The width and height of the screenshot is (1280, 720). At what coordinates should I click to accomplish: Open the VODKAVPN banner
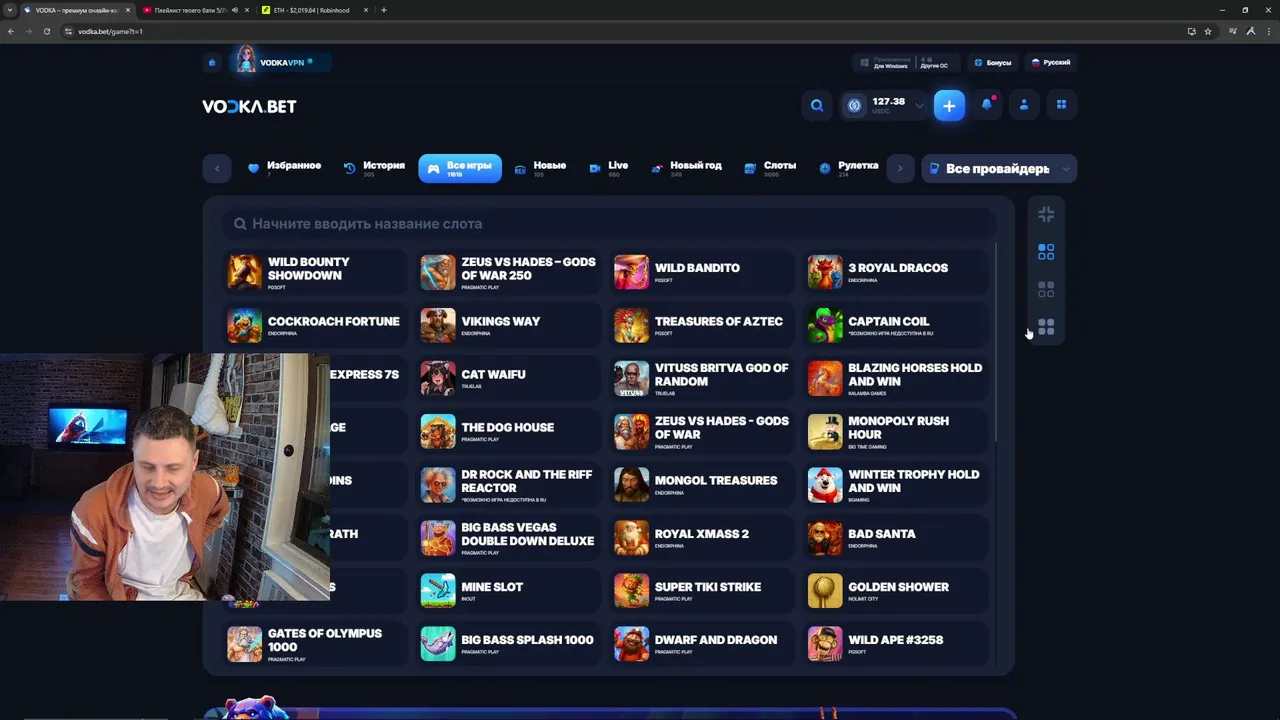tap(281, 62)
